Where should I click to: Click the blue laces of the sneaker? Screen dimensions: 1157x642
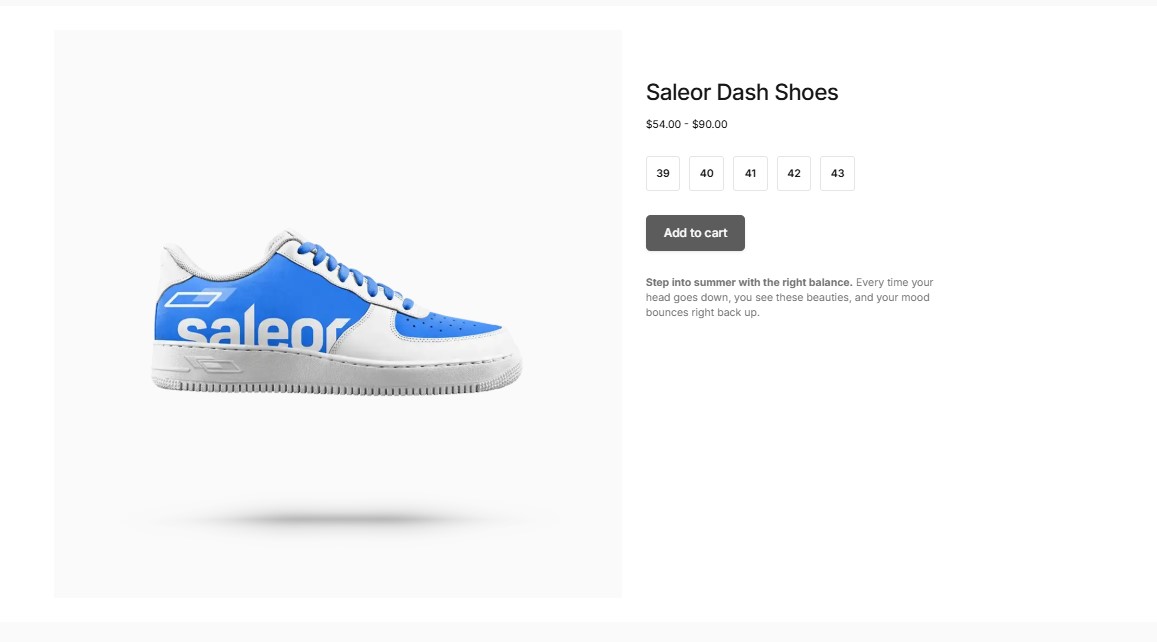point(352,273)
